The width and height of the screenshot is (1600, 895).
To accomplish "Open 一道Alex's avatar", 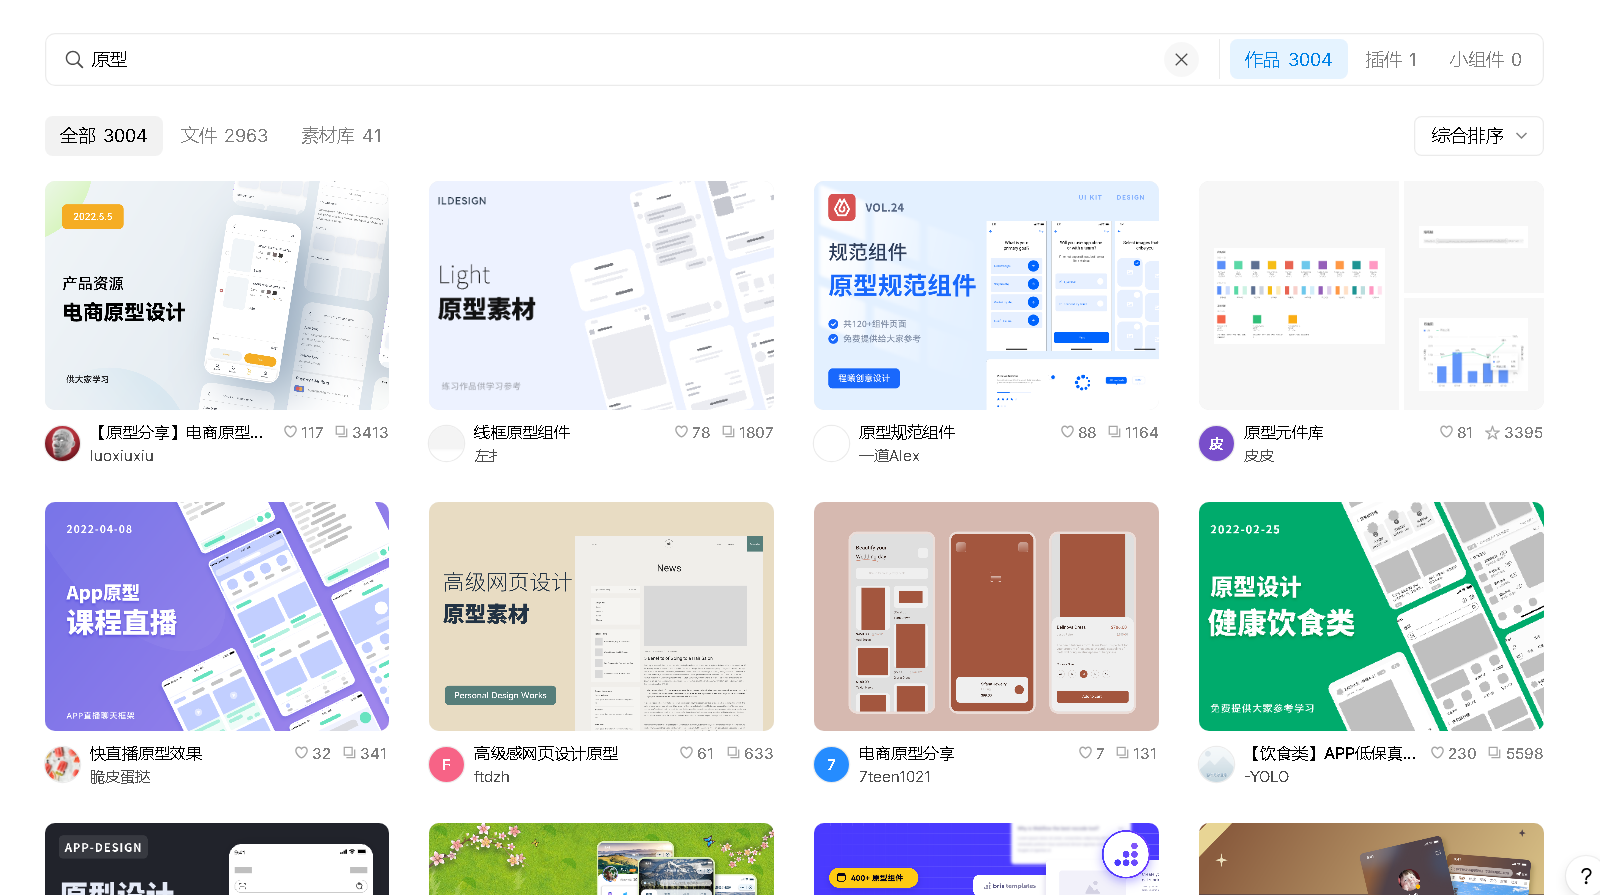I will [x=831, y=443].
